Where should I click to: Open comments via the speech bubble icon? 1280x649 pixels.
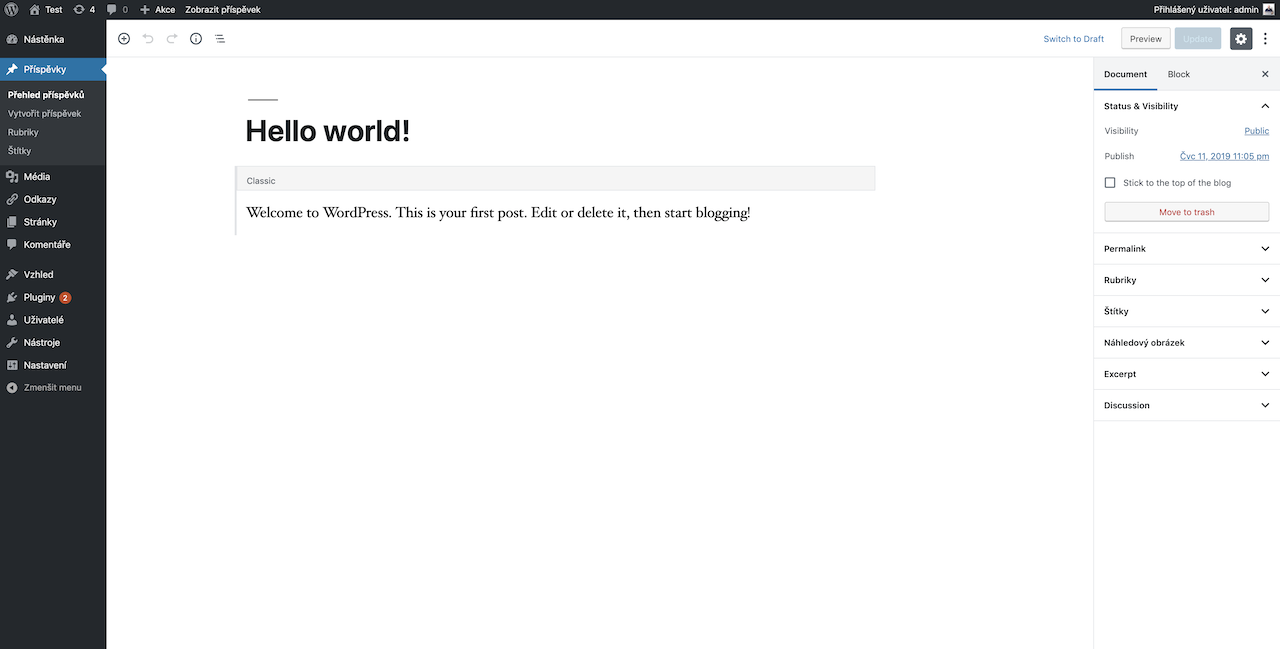pos(109,9)
